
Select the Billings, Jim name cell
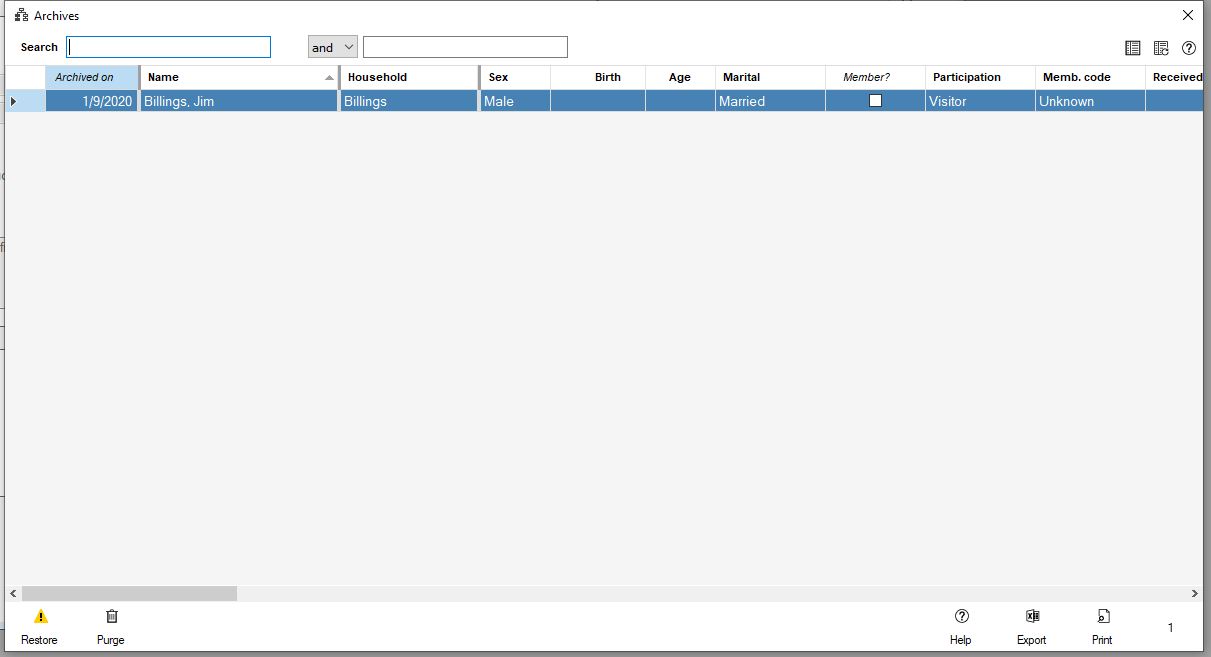click(x=238, y=101)
